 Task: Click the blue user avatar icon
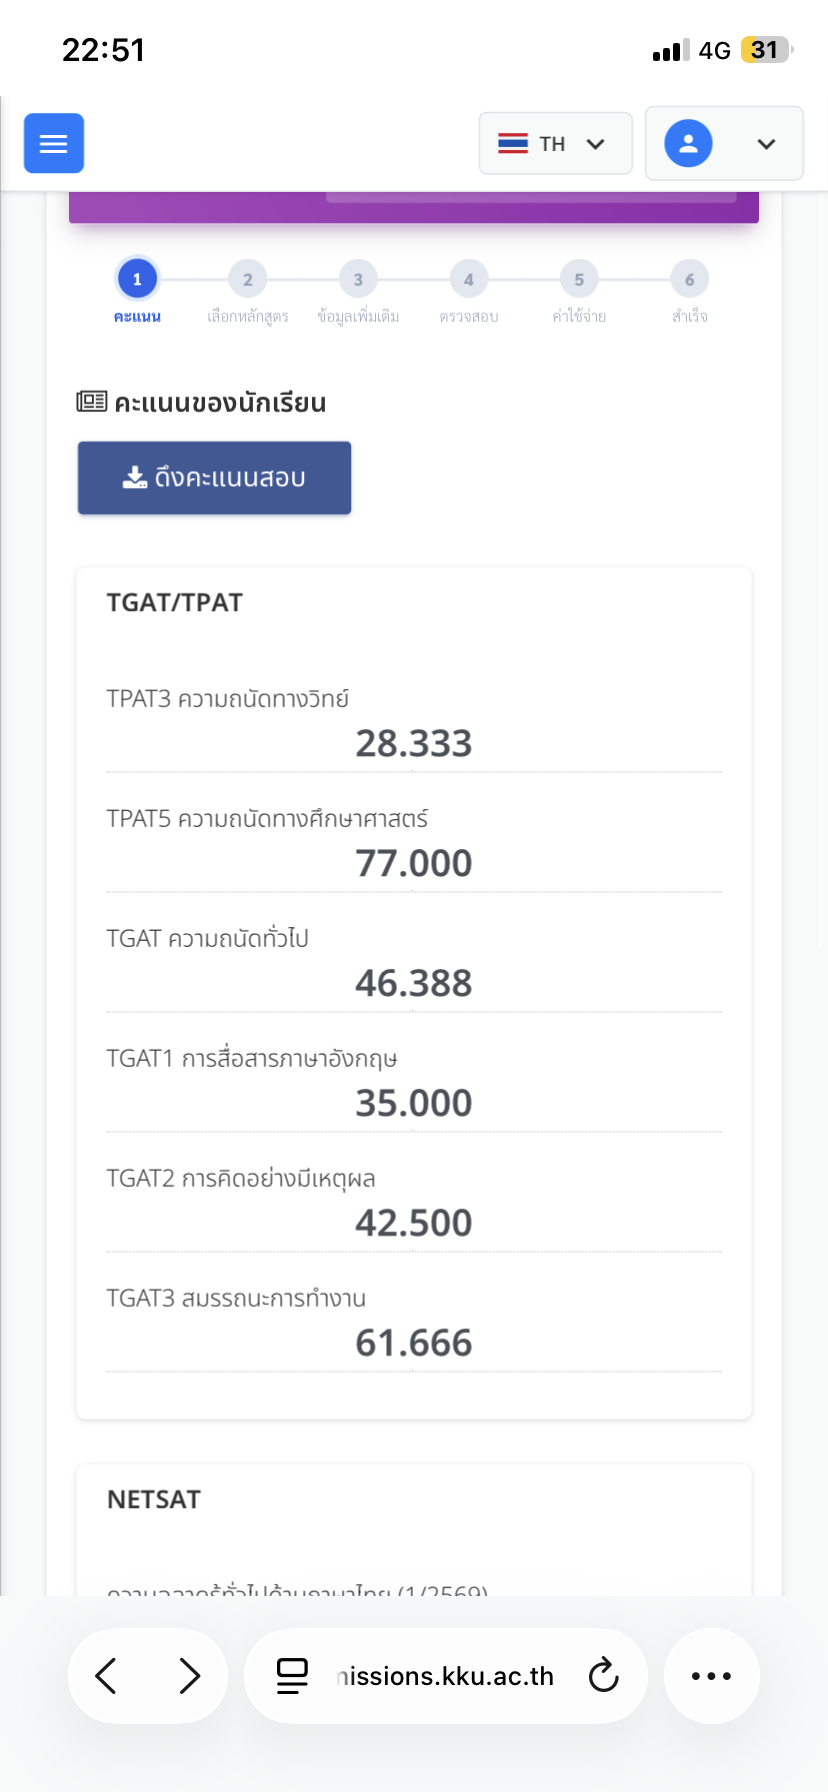coord(688,143)
